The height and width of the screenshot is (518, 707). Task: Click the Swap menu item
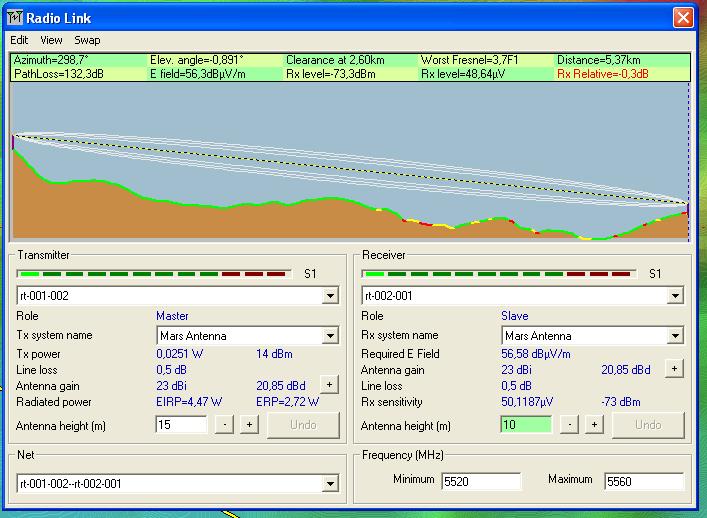(87, 40)
